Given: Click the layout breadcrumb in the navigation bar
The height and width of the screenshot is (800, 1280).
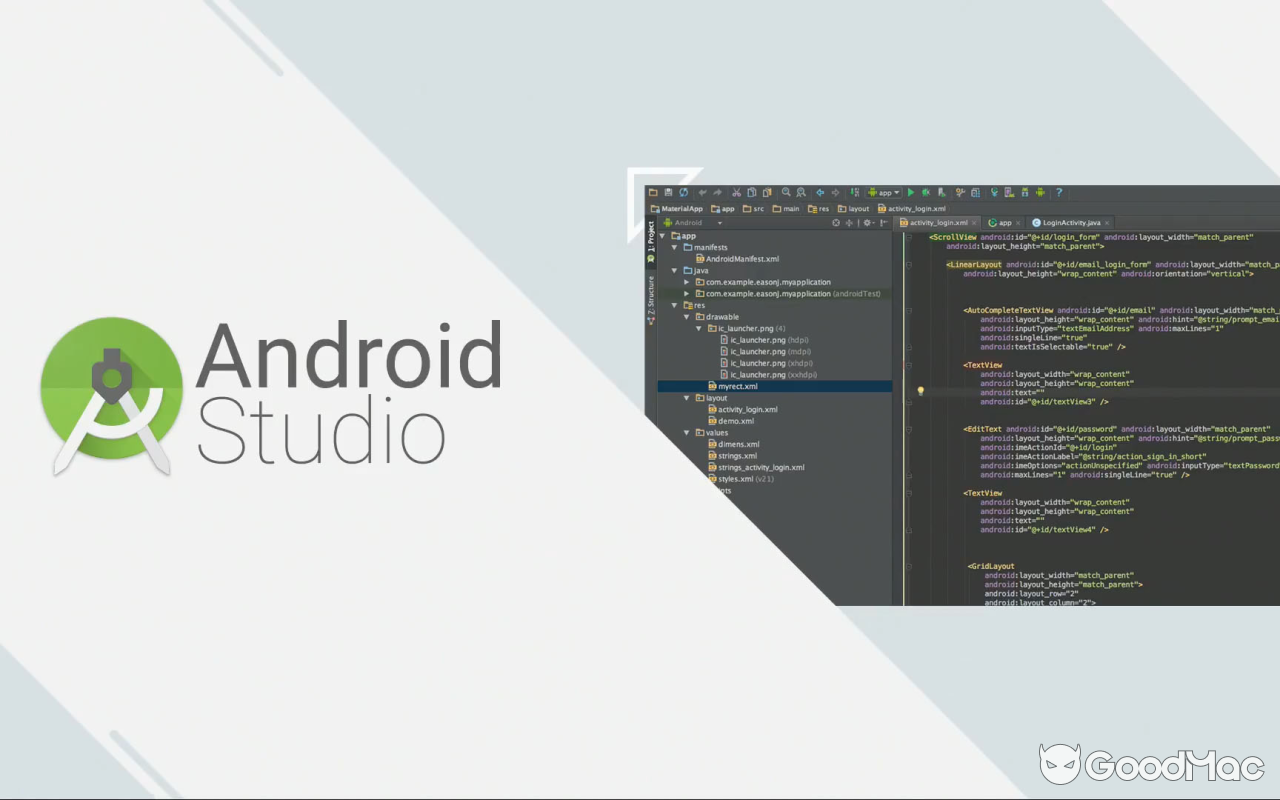Looking at the screenshot, I should coord(855,208).
